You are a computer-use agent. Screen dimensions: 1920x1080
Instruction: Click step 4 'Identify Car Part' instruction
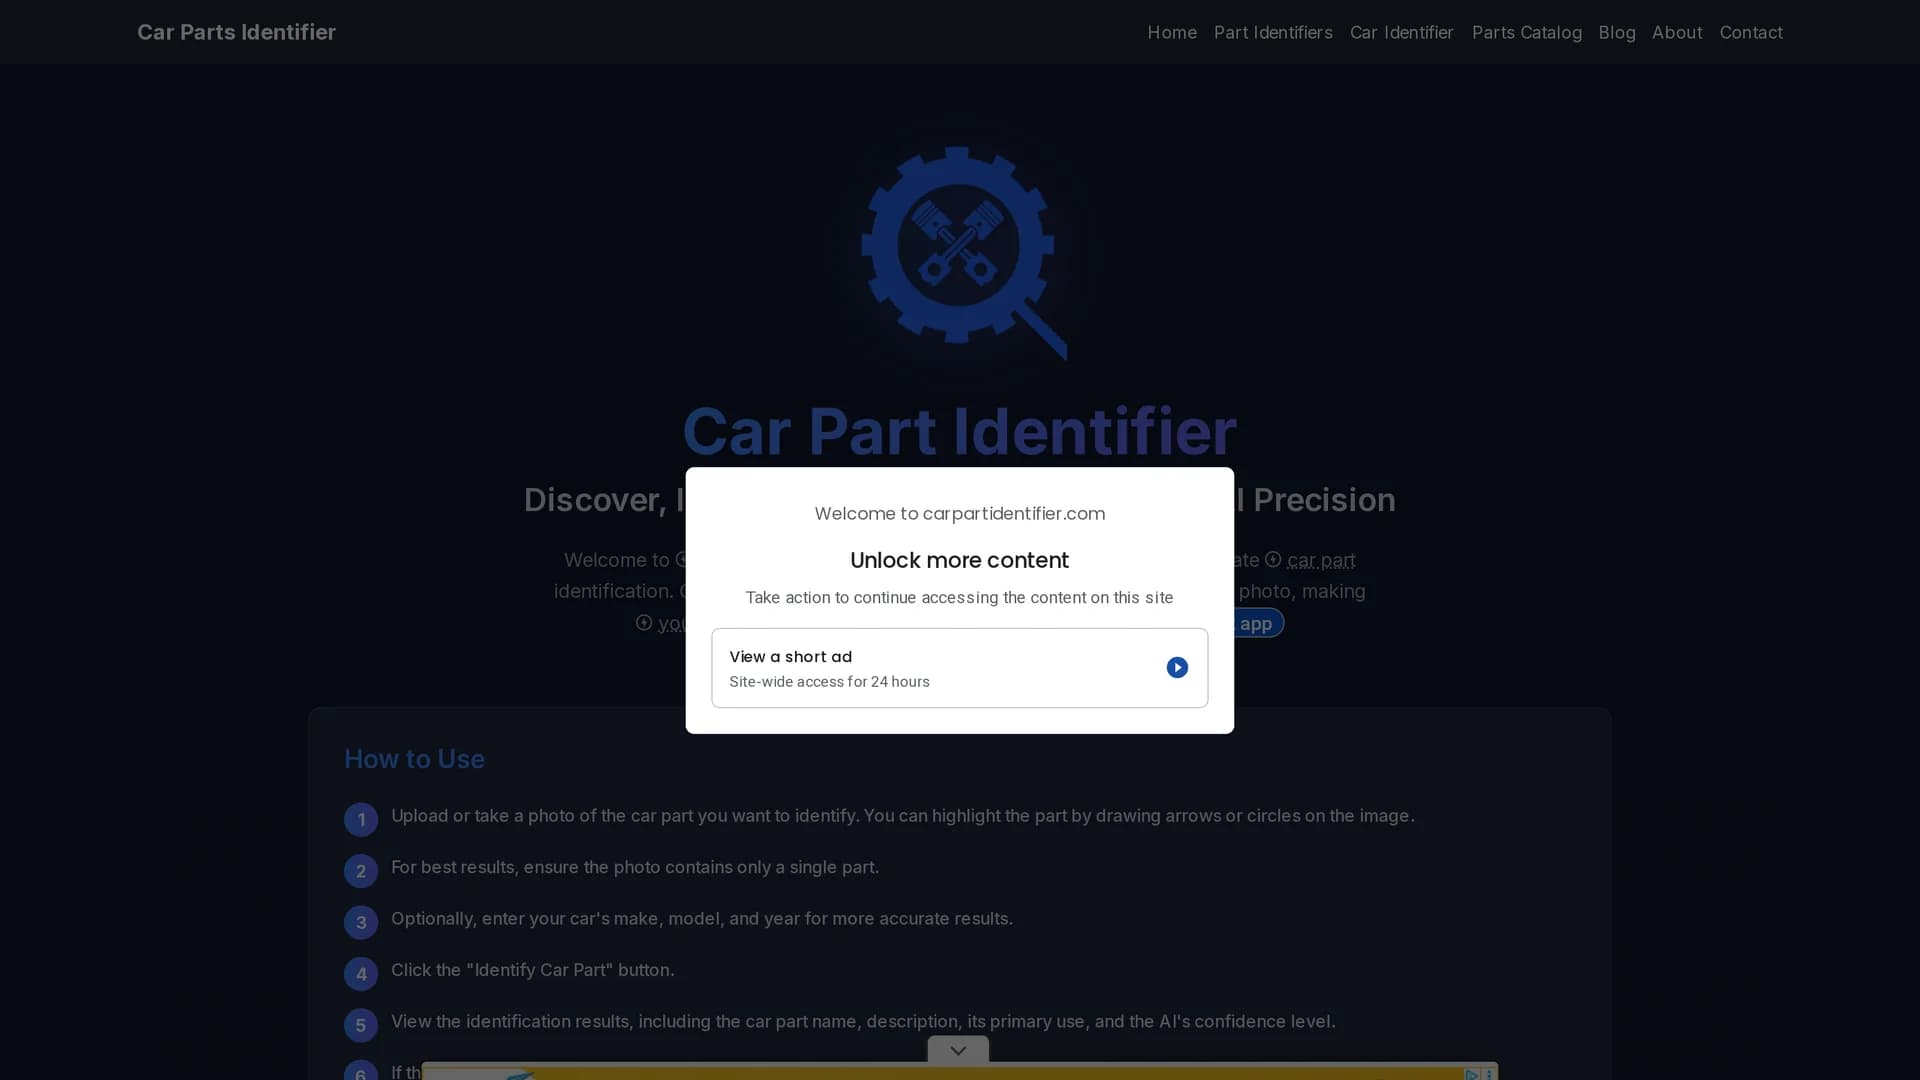click(533, 970)
